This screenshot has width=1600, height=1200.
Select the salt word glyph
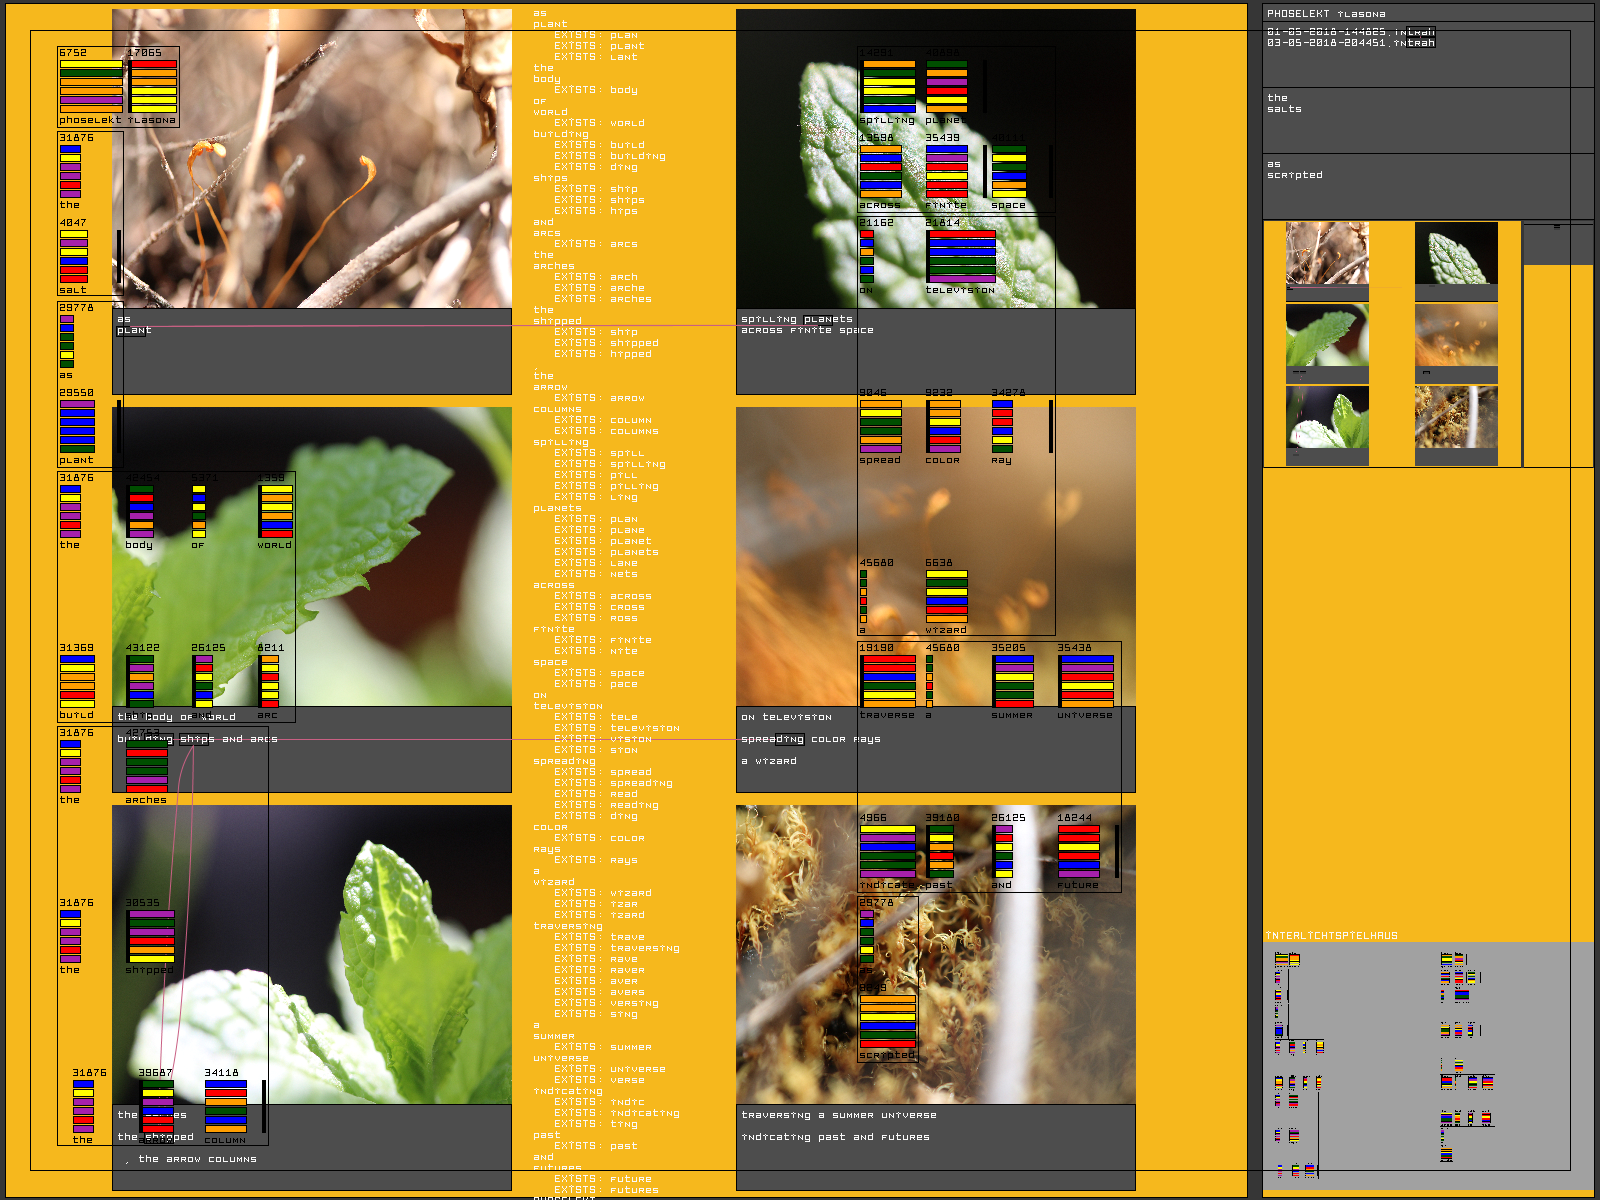click(74, 257)
